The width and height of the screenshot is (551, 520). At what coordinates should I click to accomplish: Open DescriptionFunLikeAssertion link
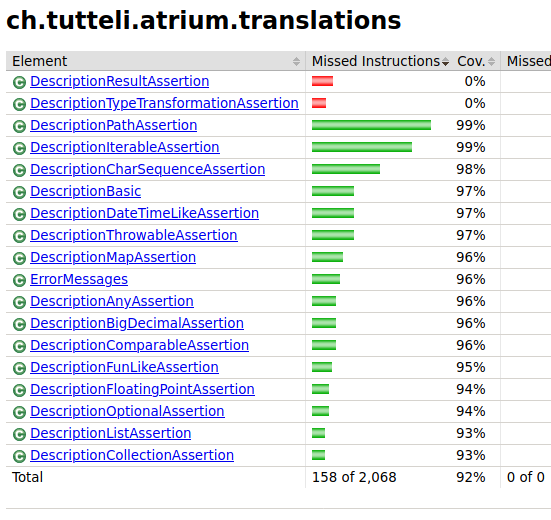124,367
